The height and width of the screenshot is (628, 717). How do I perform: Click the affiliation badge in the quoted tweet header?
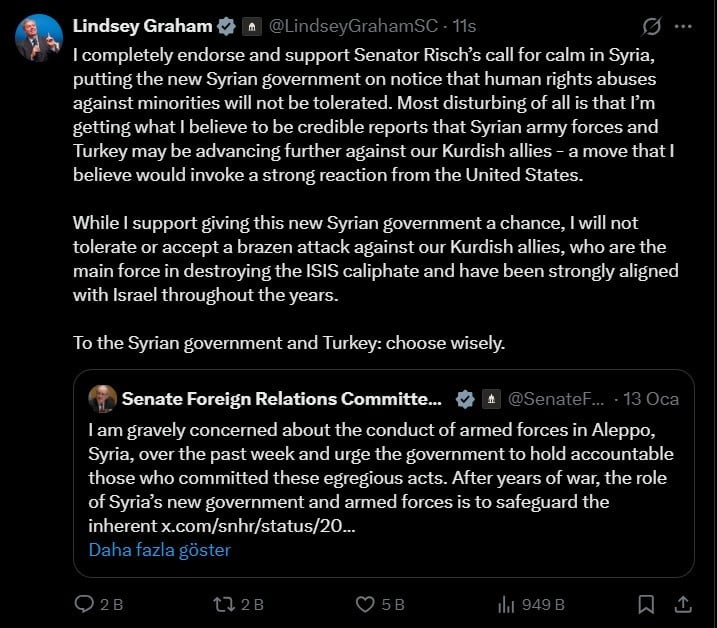[491, 399]
